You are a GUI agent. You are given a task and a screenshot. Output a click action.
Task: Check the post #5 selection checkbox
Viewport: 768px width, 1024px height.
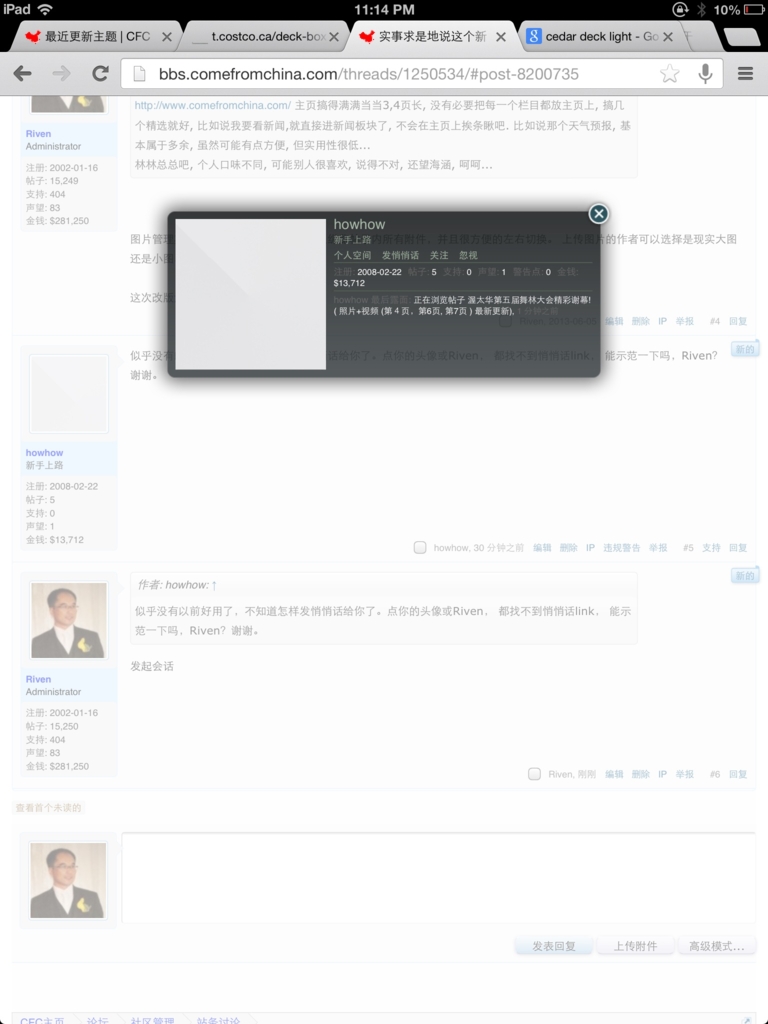point(420,547)
